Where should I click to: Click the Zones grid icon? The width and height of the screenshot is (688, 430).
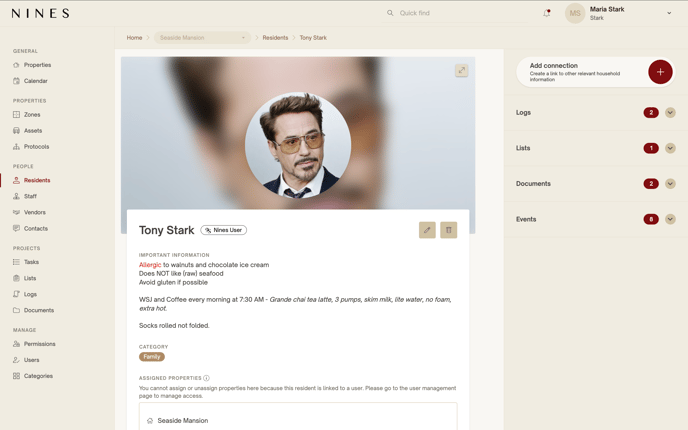pos(16,115)
